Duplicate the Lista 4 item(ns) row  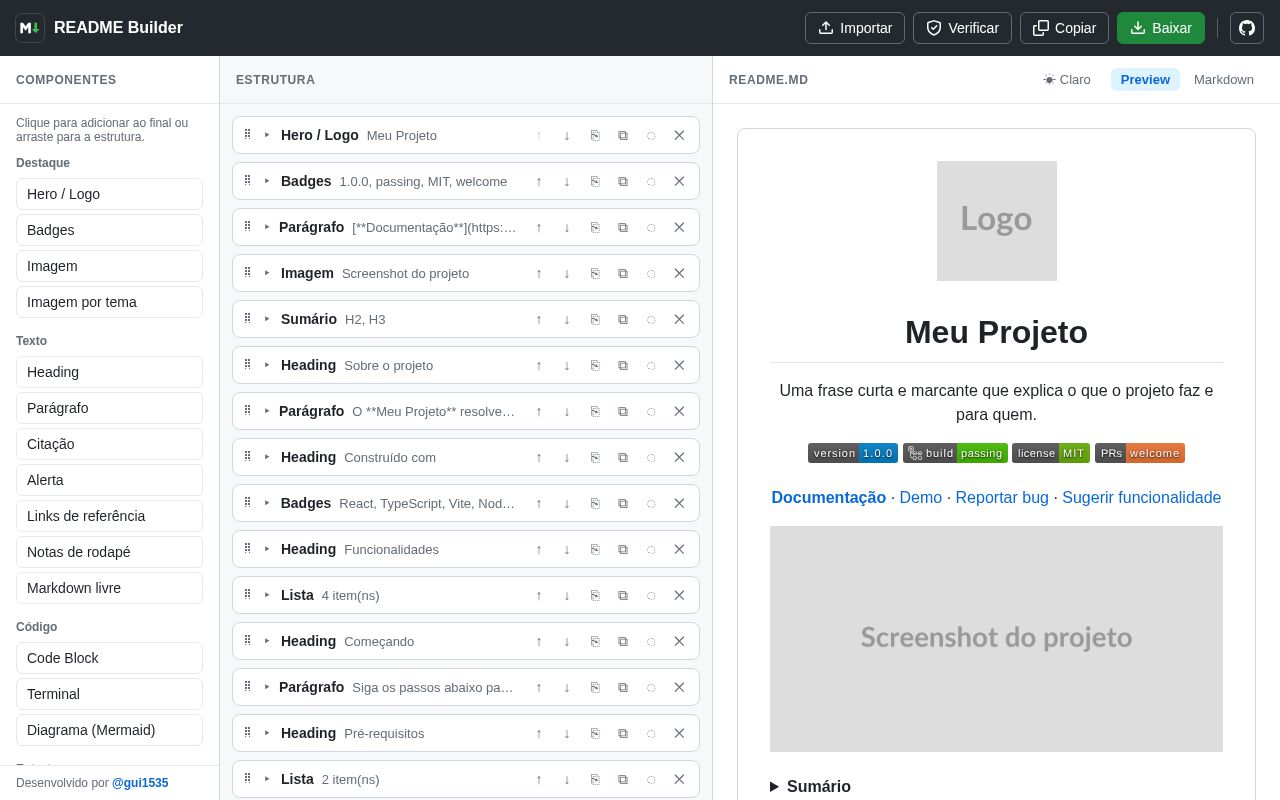tap(623, 595)
